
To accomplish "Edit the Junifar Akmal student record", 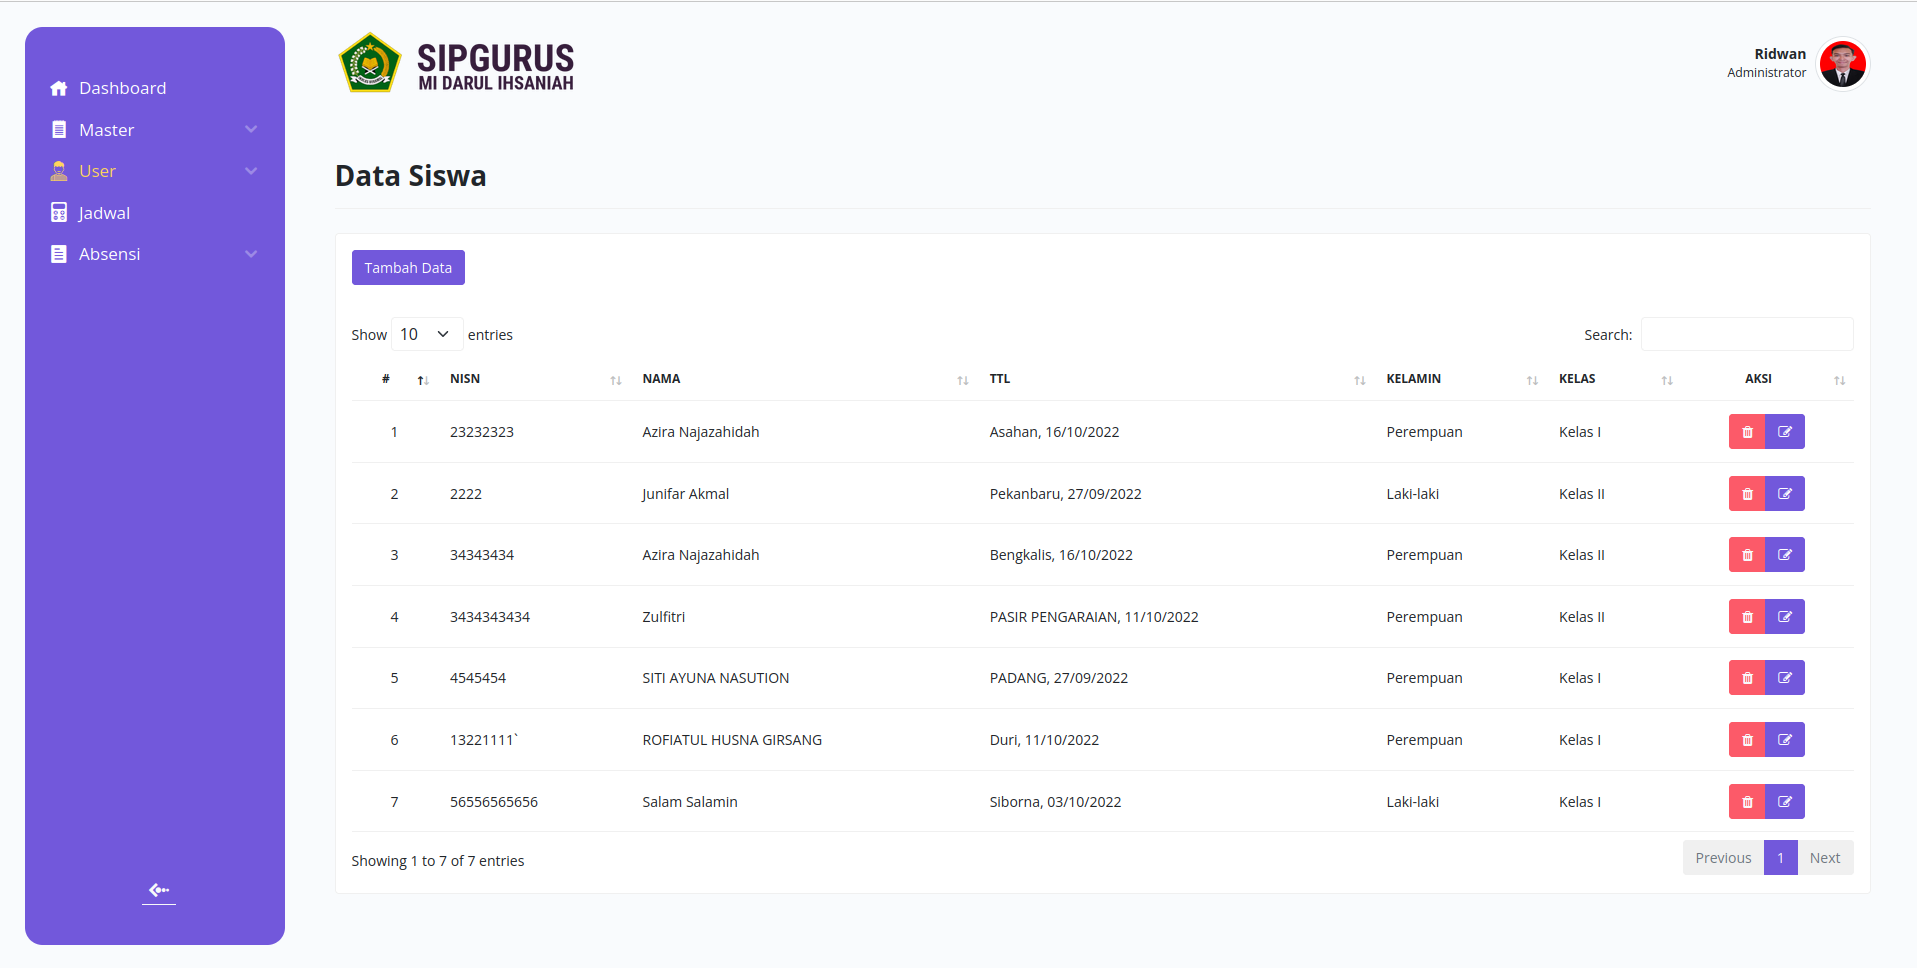I will pyautogui.click(x=1785, y=494).
